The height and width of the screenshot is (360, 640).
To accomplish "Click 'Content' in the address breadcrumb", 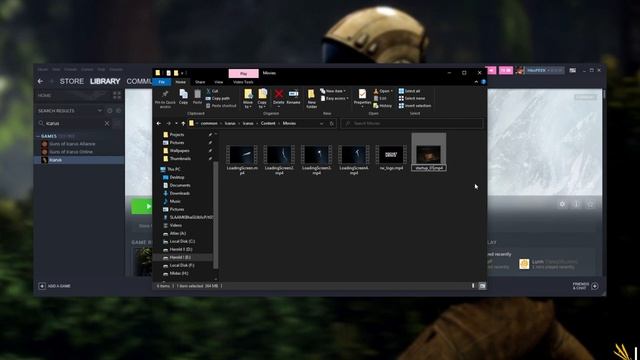I will coord(268,123).
